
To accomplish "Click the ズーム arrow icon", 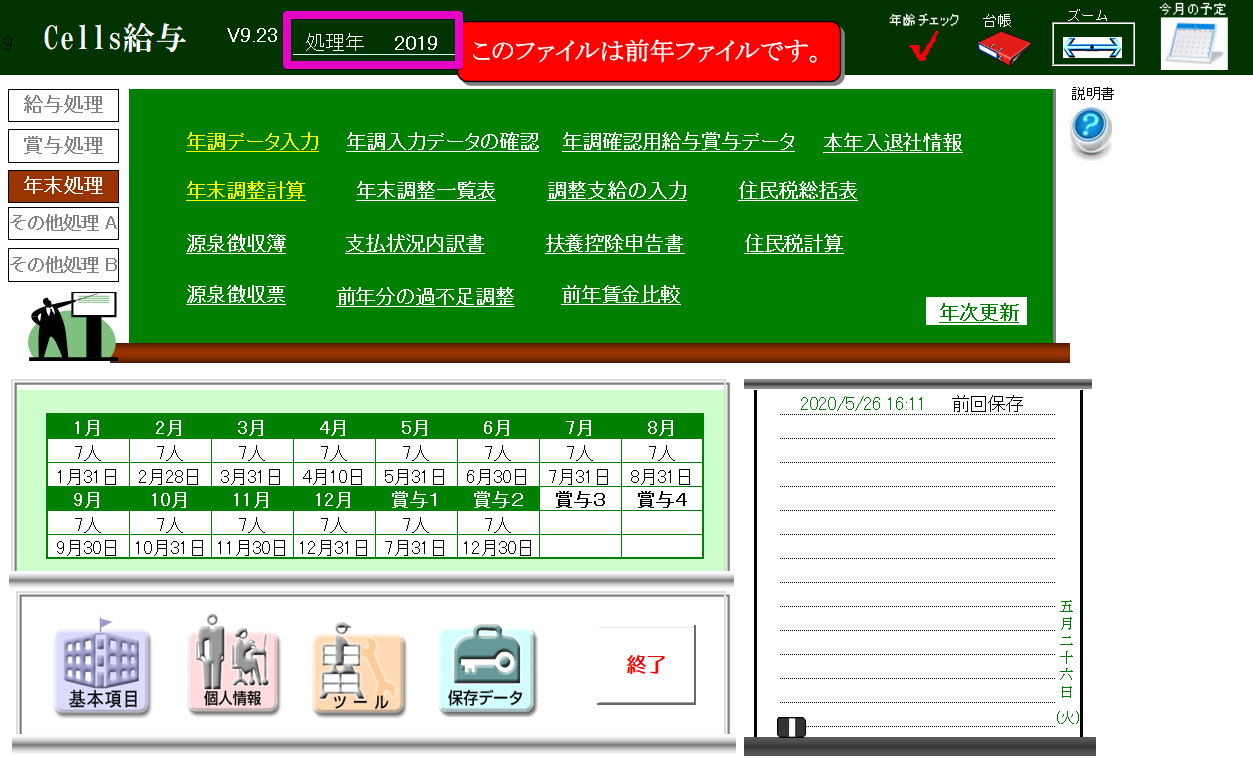I will [x=1093, y=46].
